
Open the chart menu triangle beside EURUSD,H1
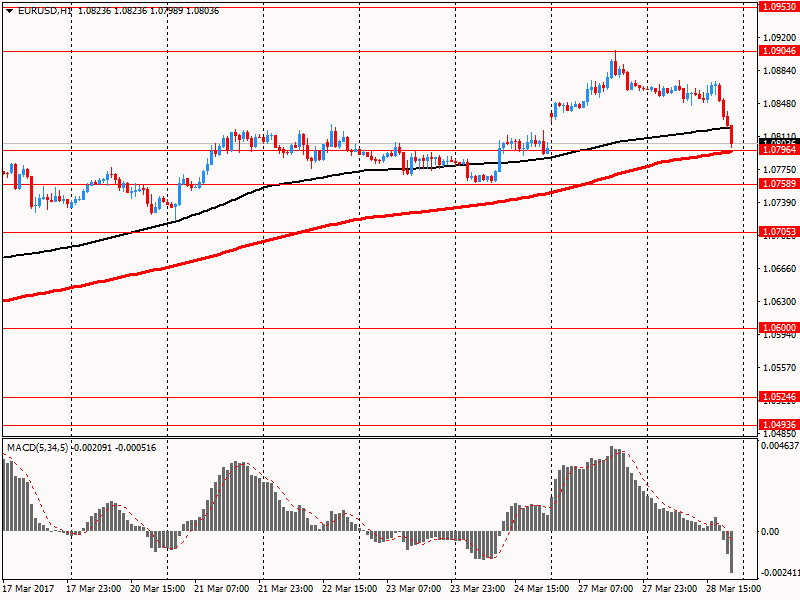click(x=9, y=11)
